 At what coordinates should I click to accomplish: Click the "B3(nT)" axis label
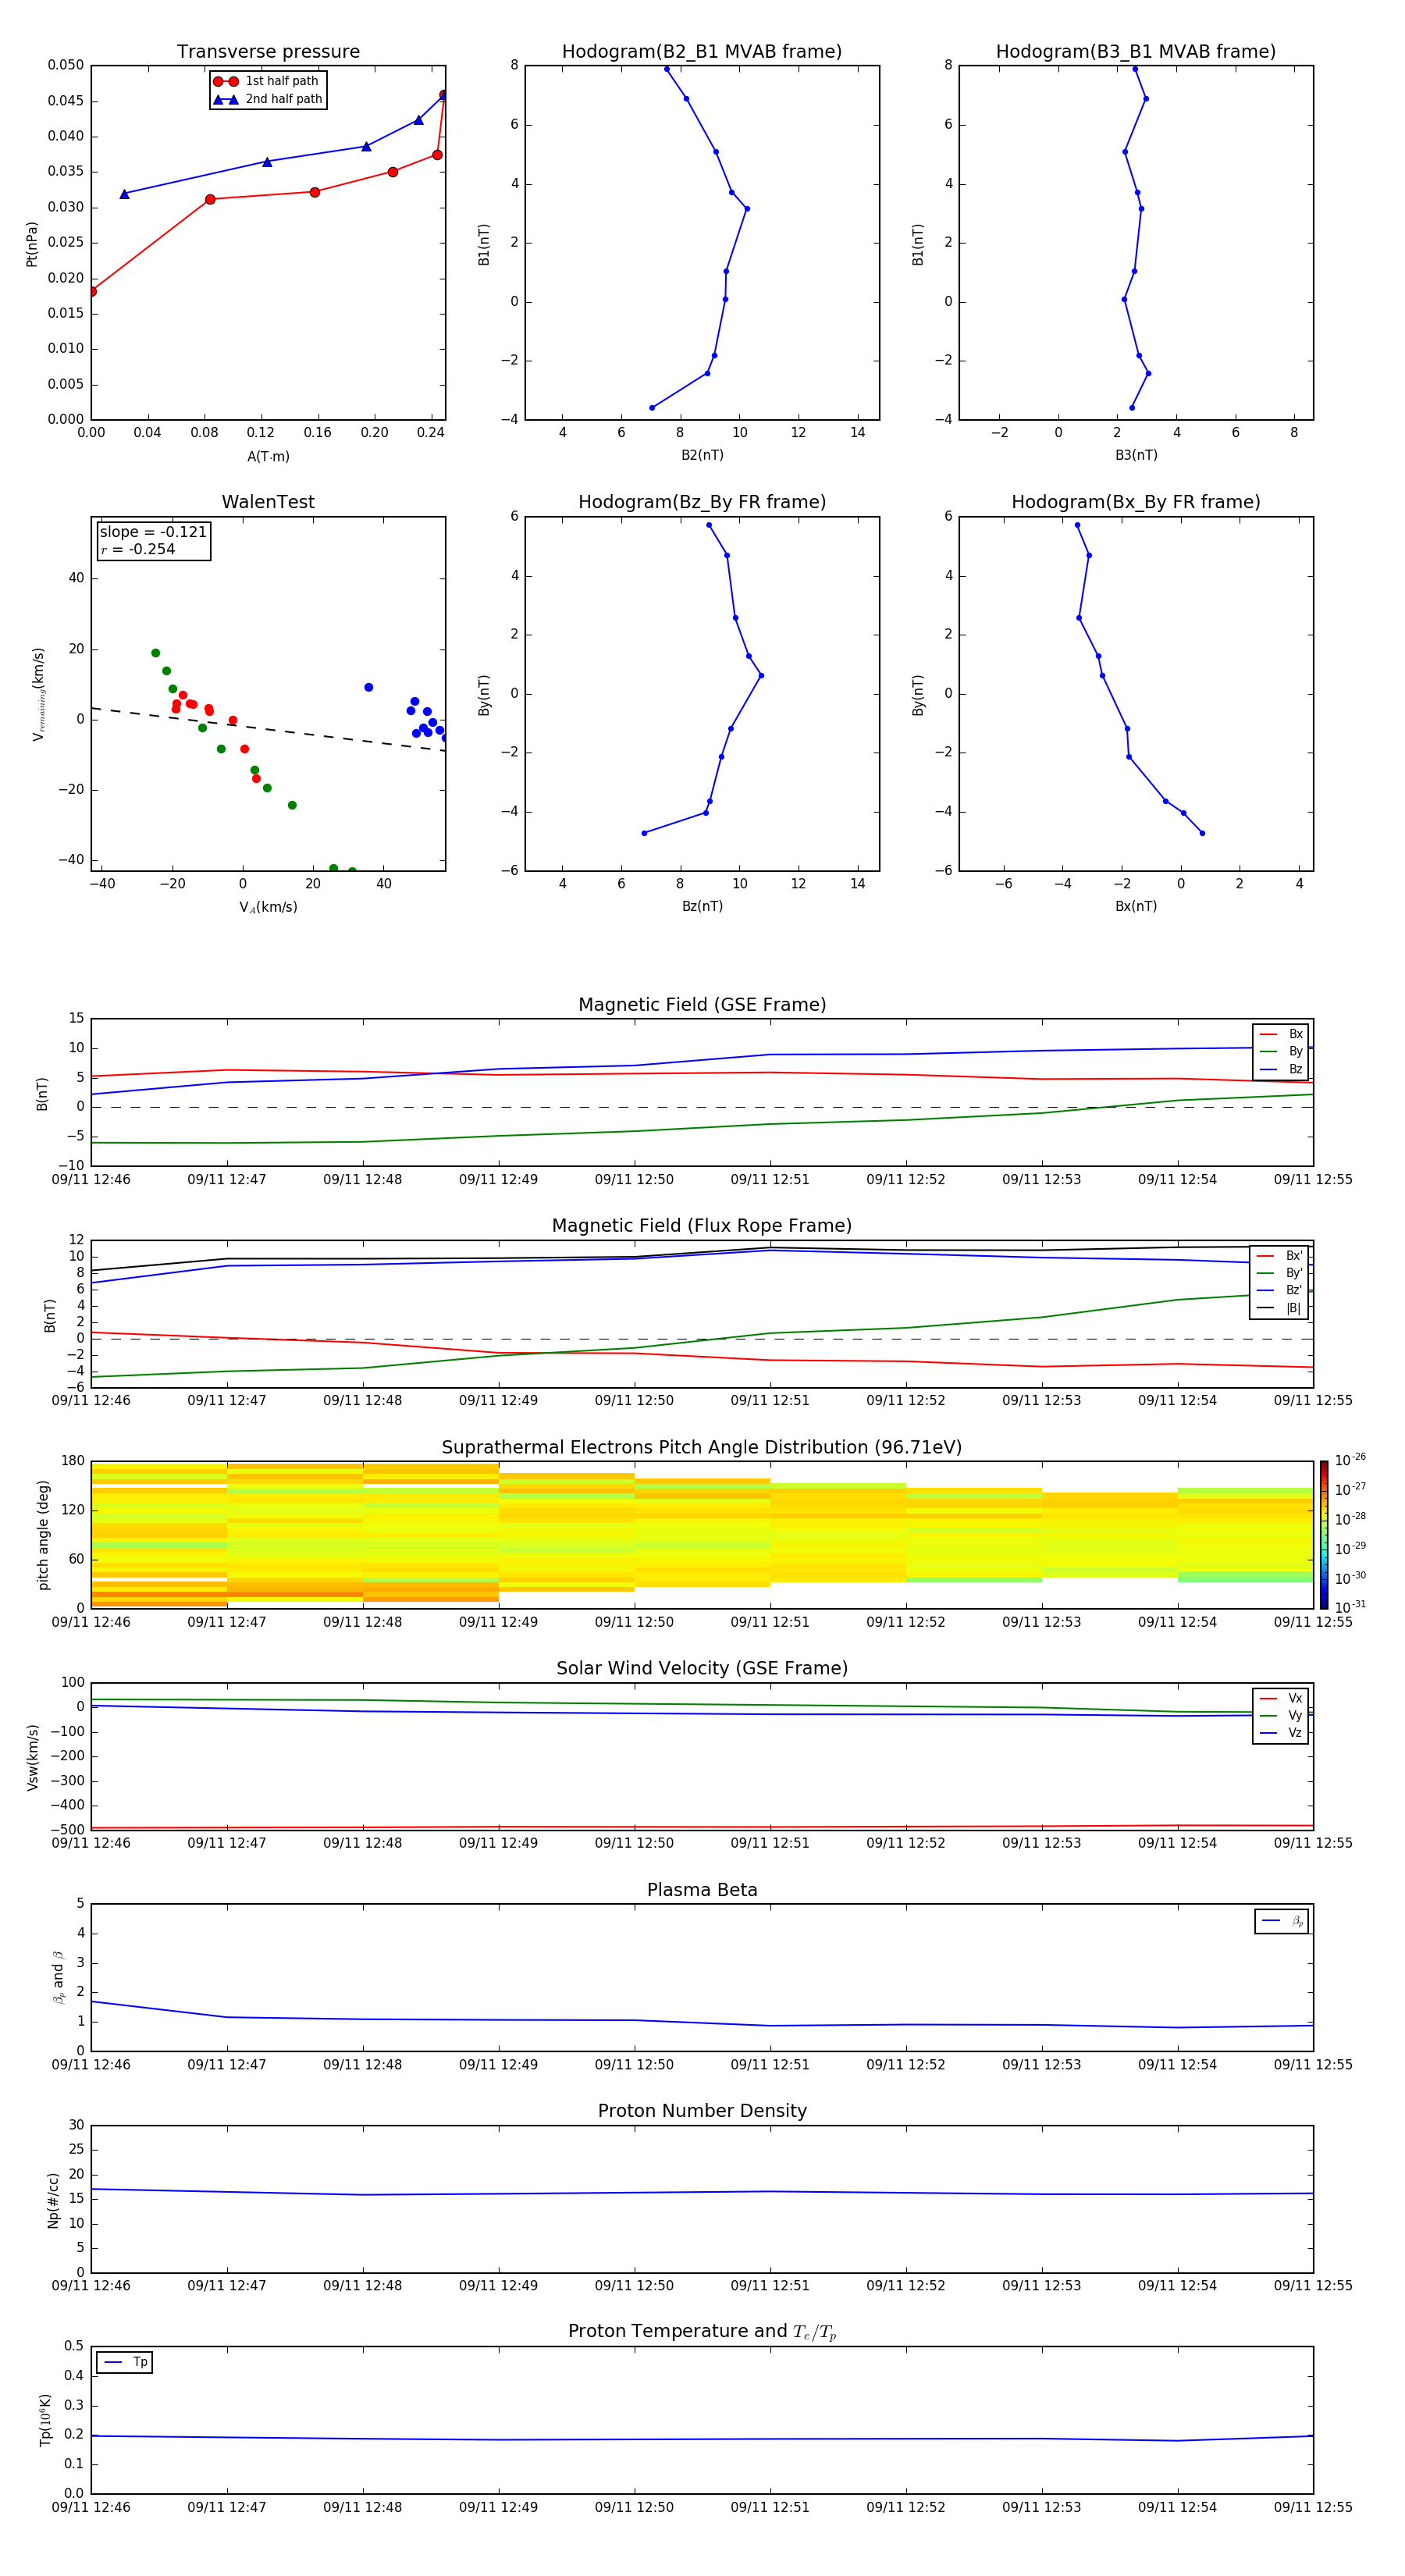(x=1136, y=456)
